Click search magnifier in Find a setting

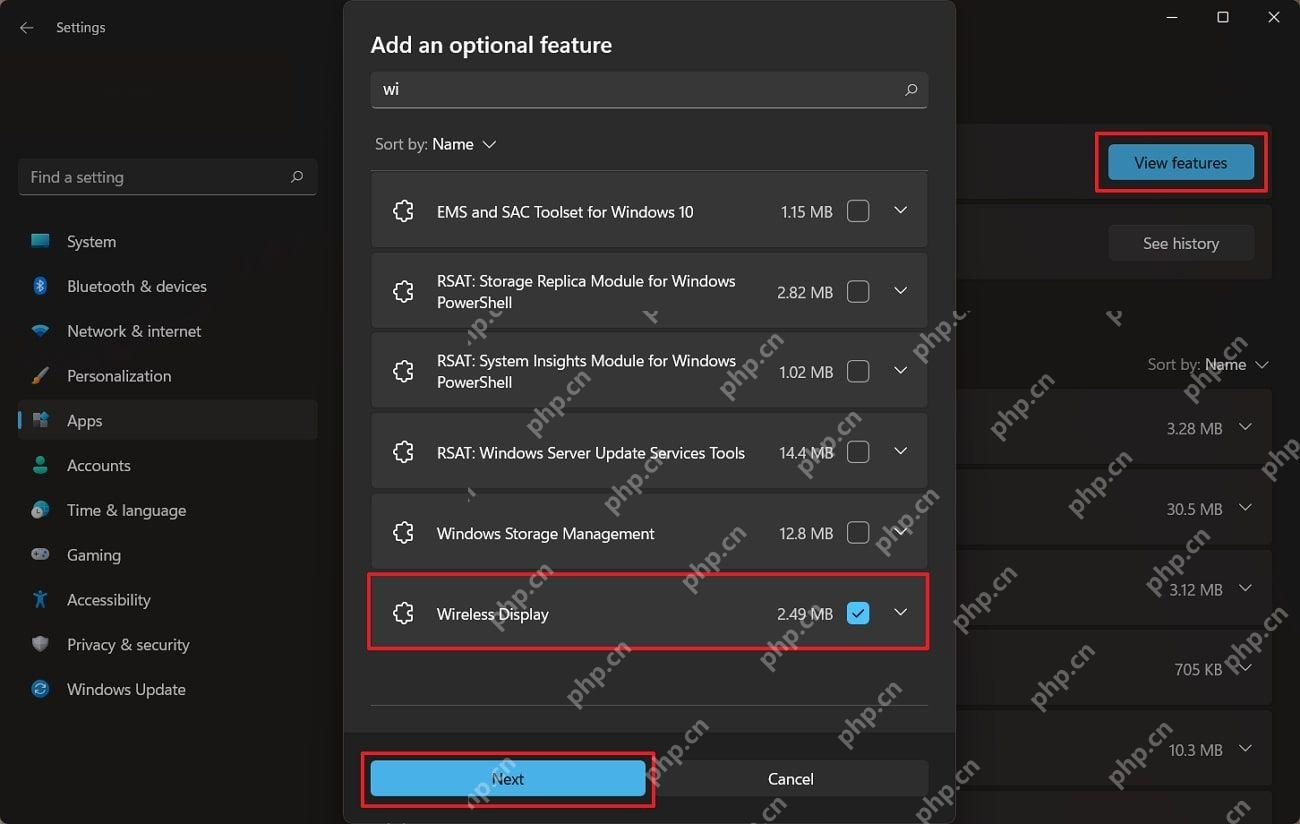point(297,177)
